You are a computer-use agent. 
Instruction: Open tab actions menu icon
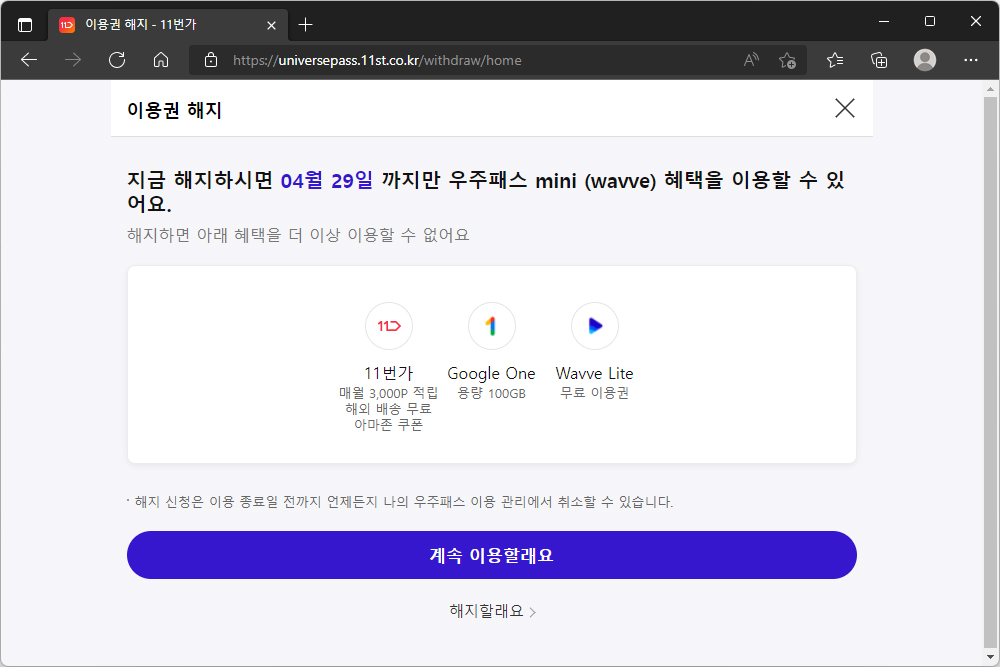point(25,25)
